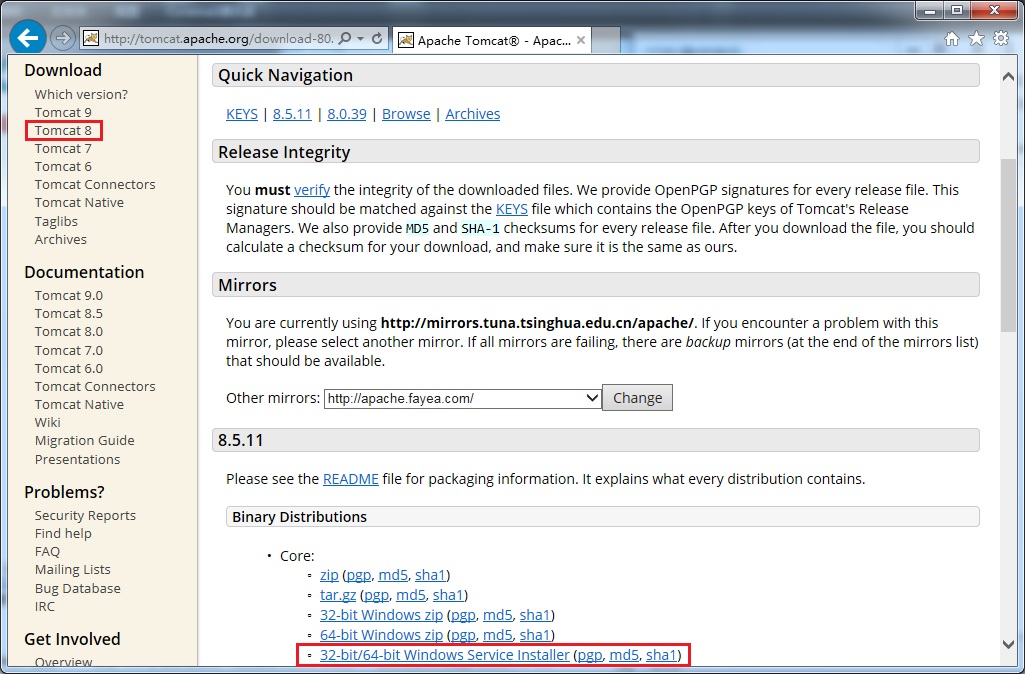The width and height of the screenshot is (1025, 674).
Task: Open the Tools gear icon
Action: [x=1001, y=39]
